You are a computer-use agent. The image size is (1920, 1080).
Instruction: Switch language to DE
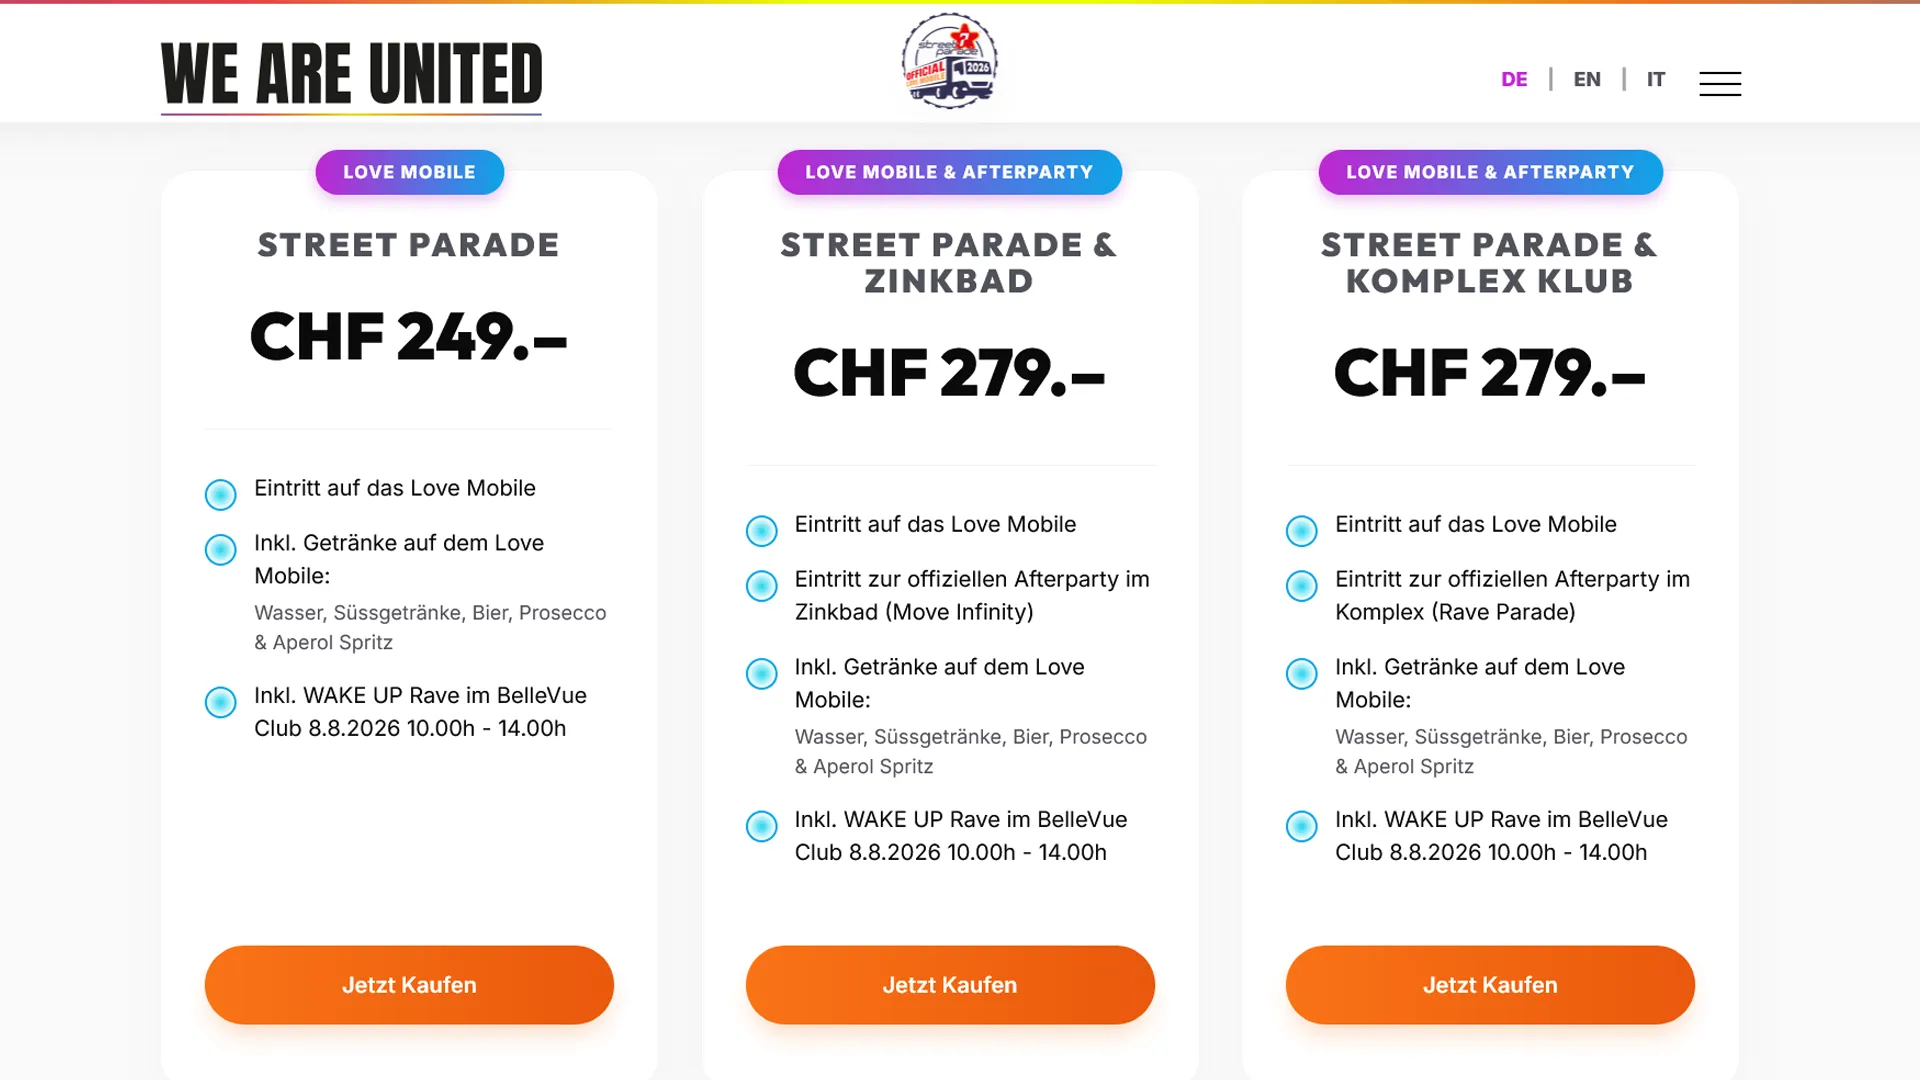[1514, 80]
